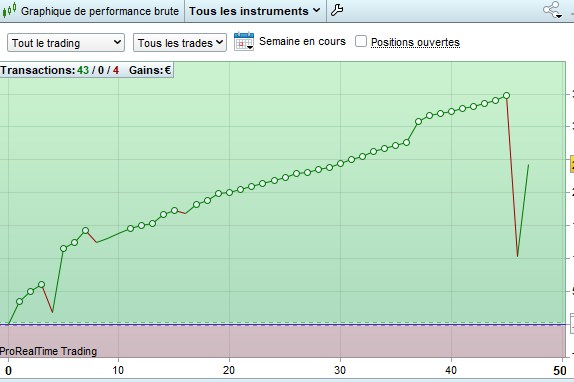Click the ProRealTime Trading label
Screen dimensions: 574x382
pyautogui.click(x=48, y=351)
